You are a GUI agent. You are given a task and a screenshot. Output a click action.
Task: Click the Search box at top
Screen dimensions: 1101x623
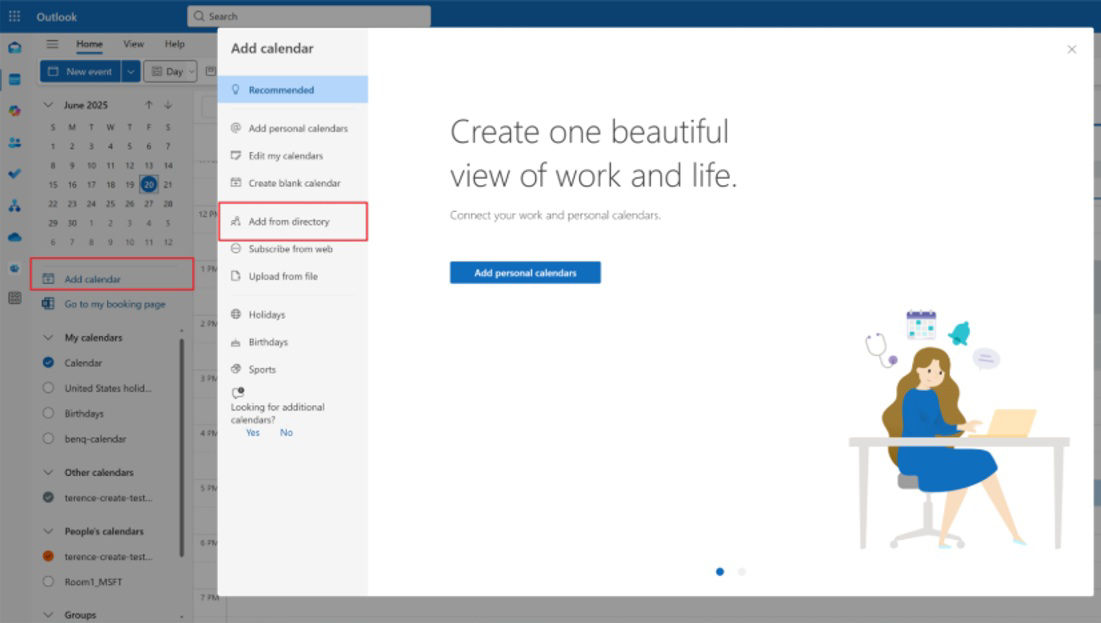click(x=308, y=16)
